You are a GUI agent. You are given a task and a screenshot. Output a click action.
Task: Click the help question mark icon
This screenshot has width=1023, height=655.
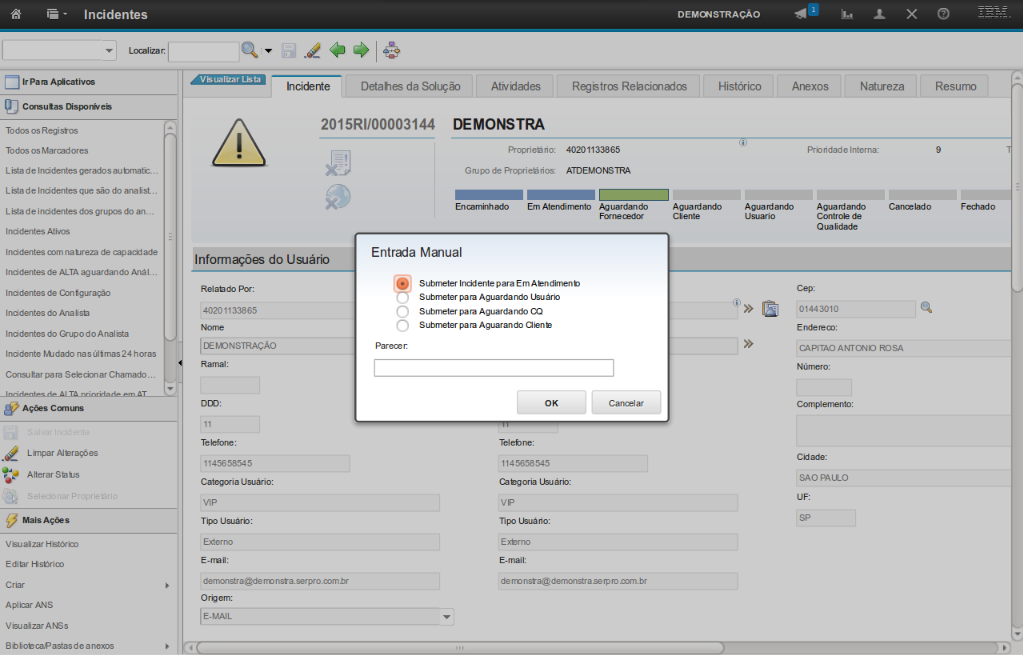click(943, 14)
